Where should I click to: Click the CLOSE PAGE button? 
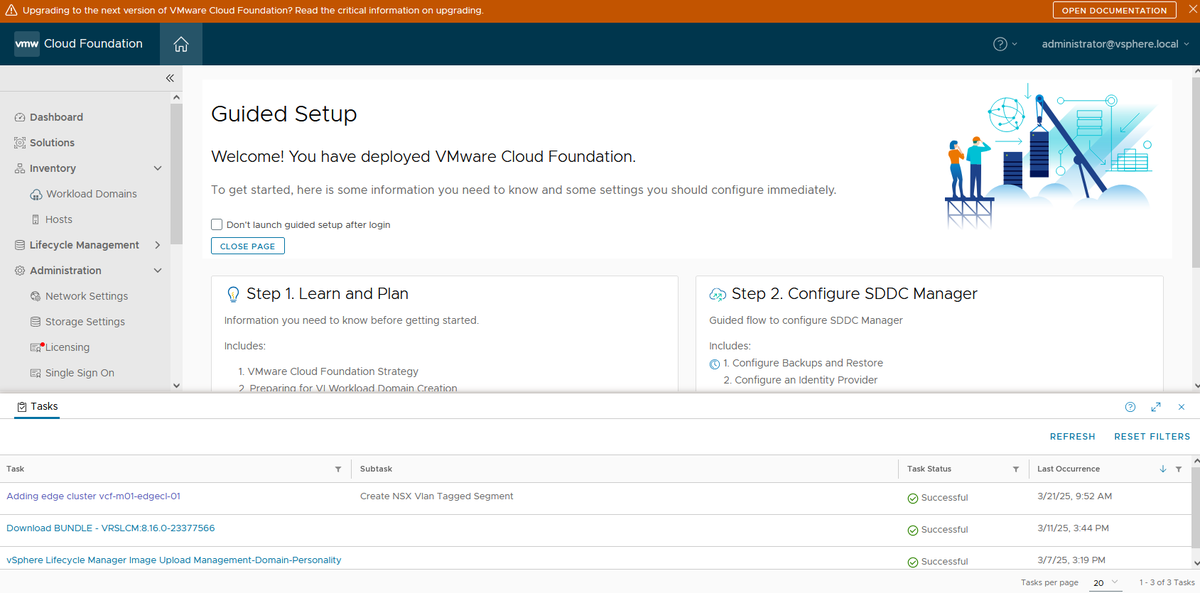point(247,245)
